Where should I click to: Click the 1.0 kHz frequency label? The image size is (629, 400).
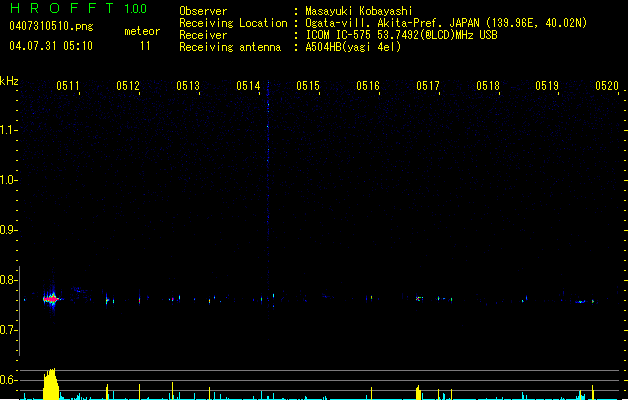click(x=7, y=180)
